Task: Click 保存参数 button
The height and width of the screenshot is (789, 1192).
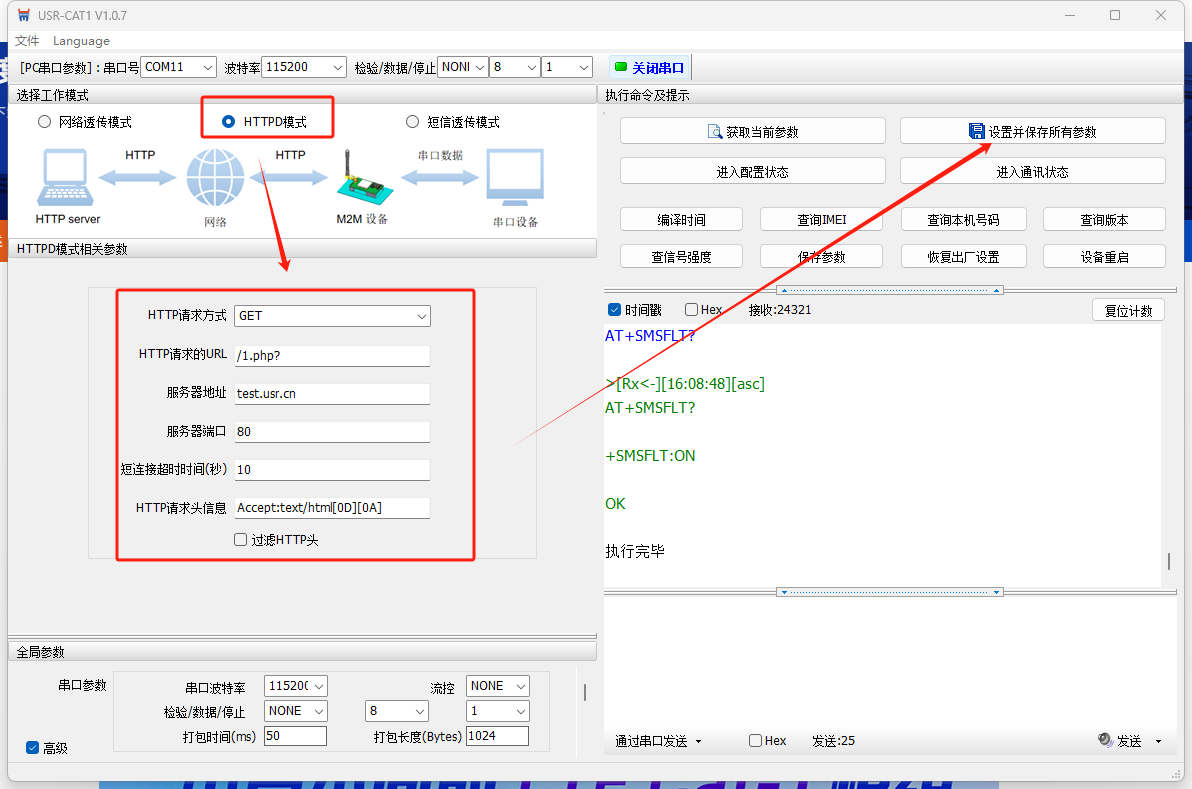Action: tap(821, 257)
